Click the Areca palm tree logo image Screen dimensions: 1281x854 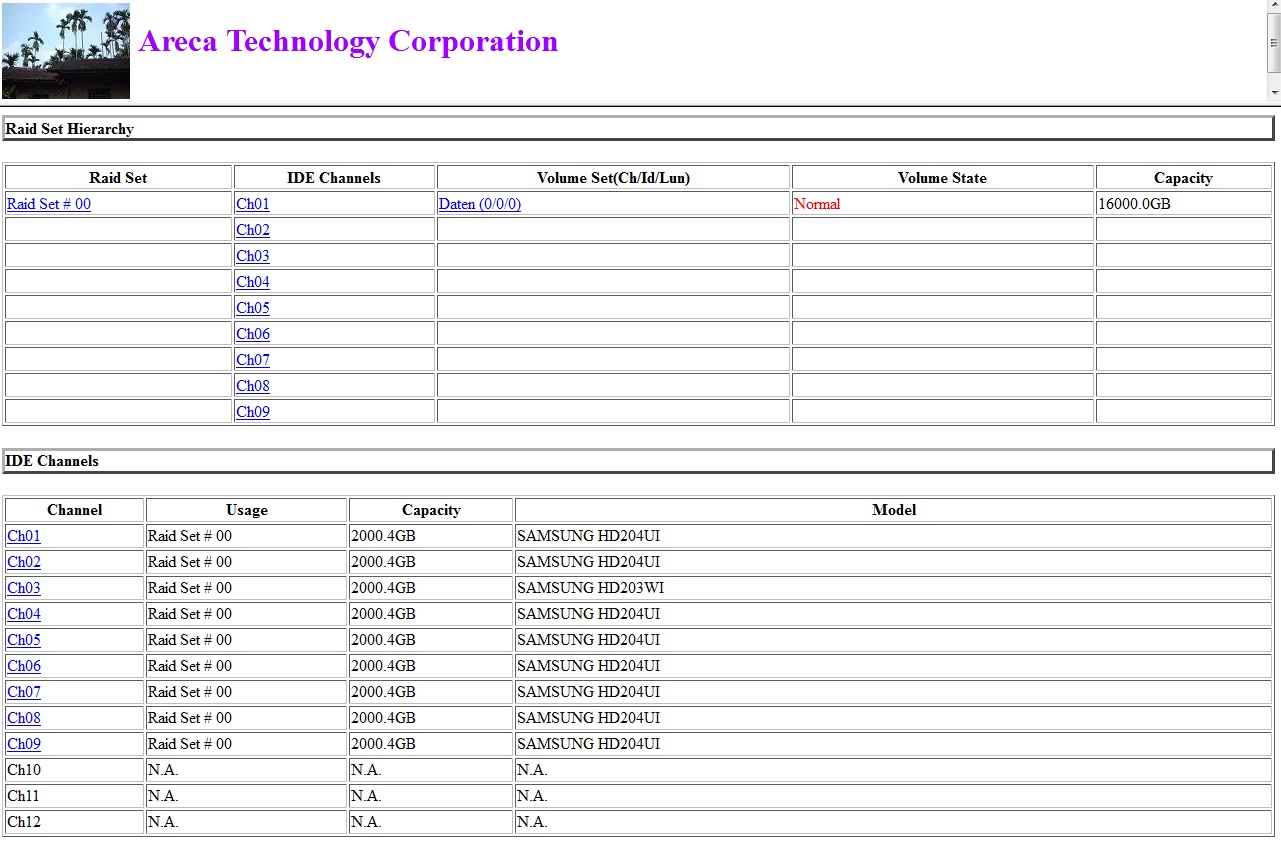(x=66, y=51)
